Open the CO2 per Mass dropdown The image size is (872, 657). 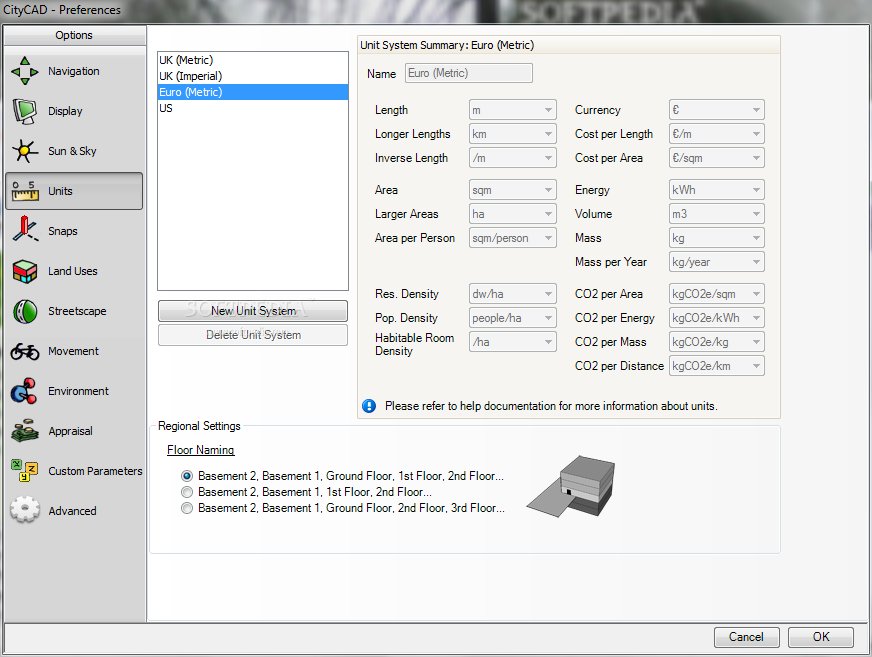click(716, 342)
